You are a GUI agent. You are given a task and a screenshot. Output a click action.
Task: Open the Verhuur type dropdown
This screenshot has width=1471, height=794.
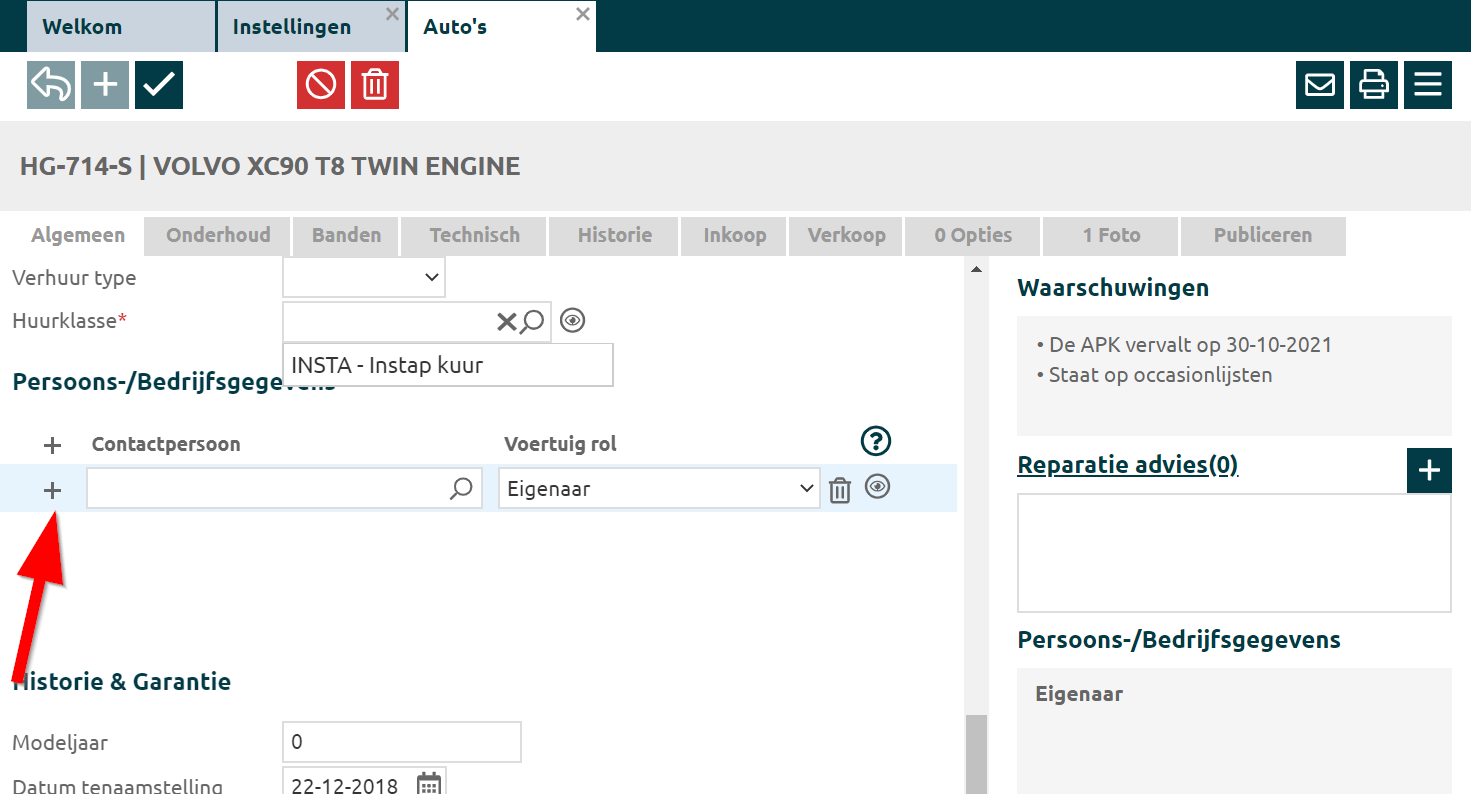tap(364, 278)
